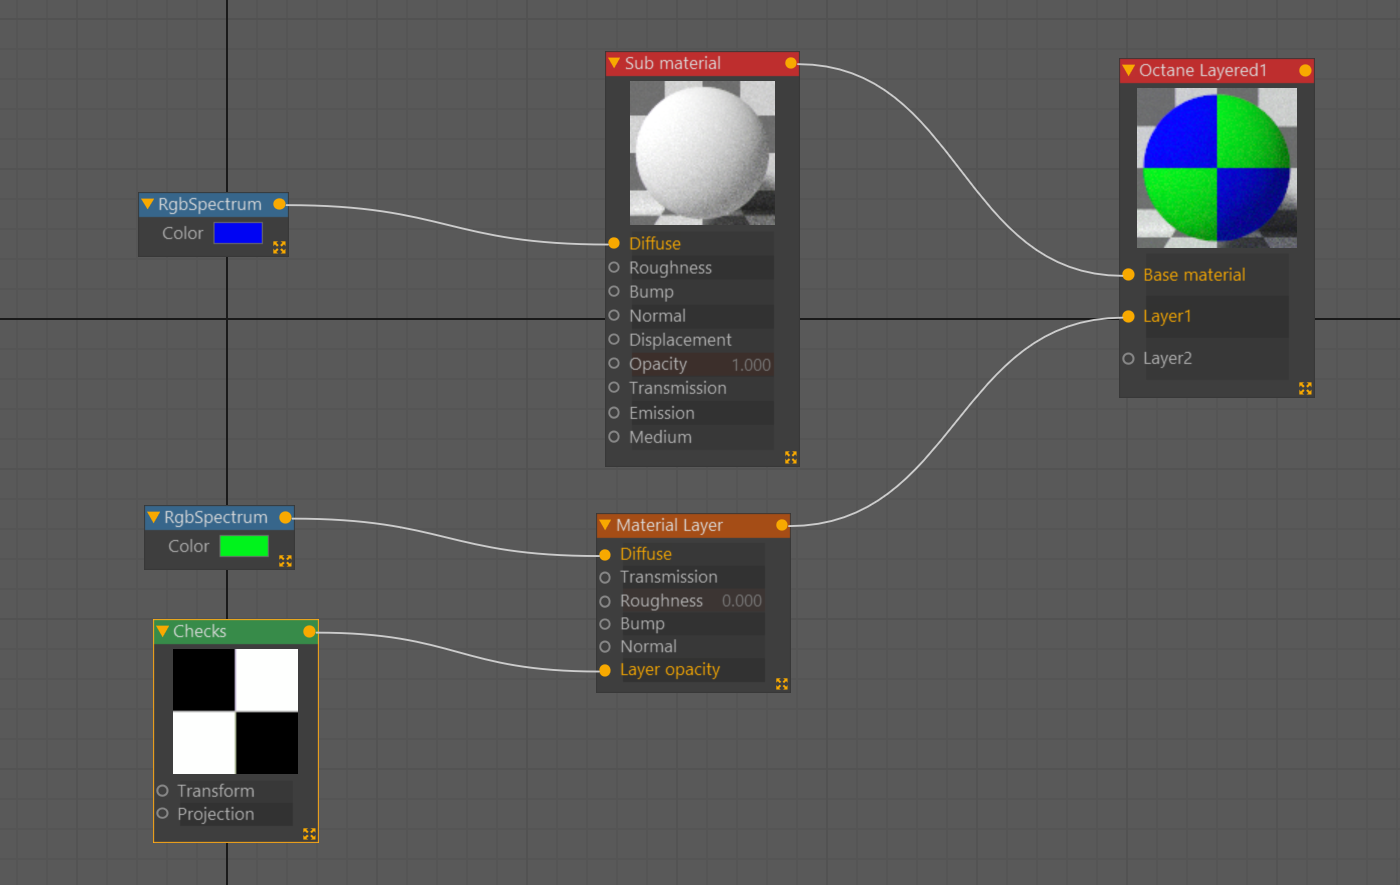1400x885 pixels.
Task: Select the Checks node output pin
Action: [x=309, y=631]
